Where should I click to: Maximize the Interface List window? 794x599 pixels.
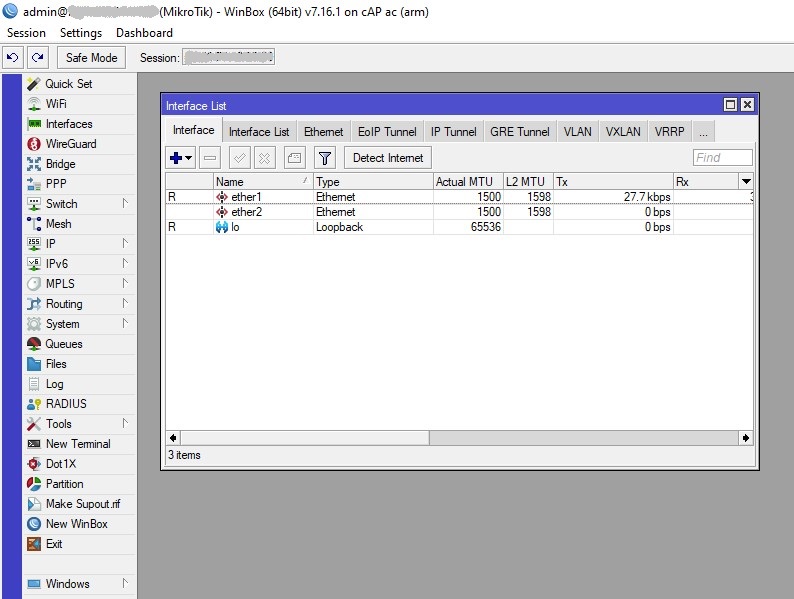(x=730, y=105)
